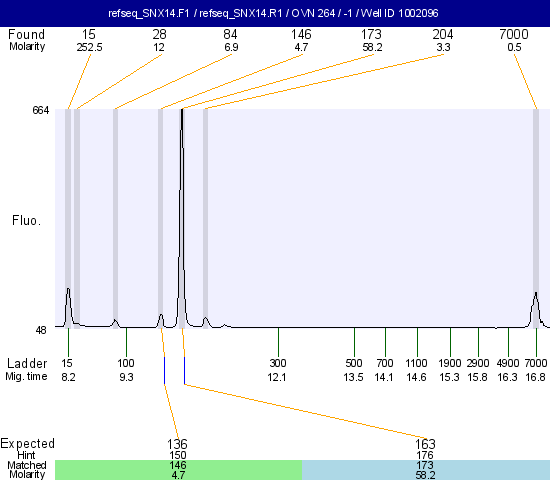550x480 pixels.
Task: Select found peak 28 label
Action: tap(159, 34)
